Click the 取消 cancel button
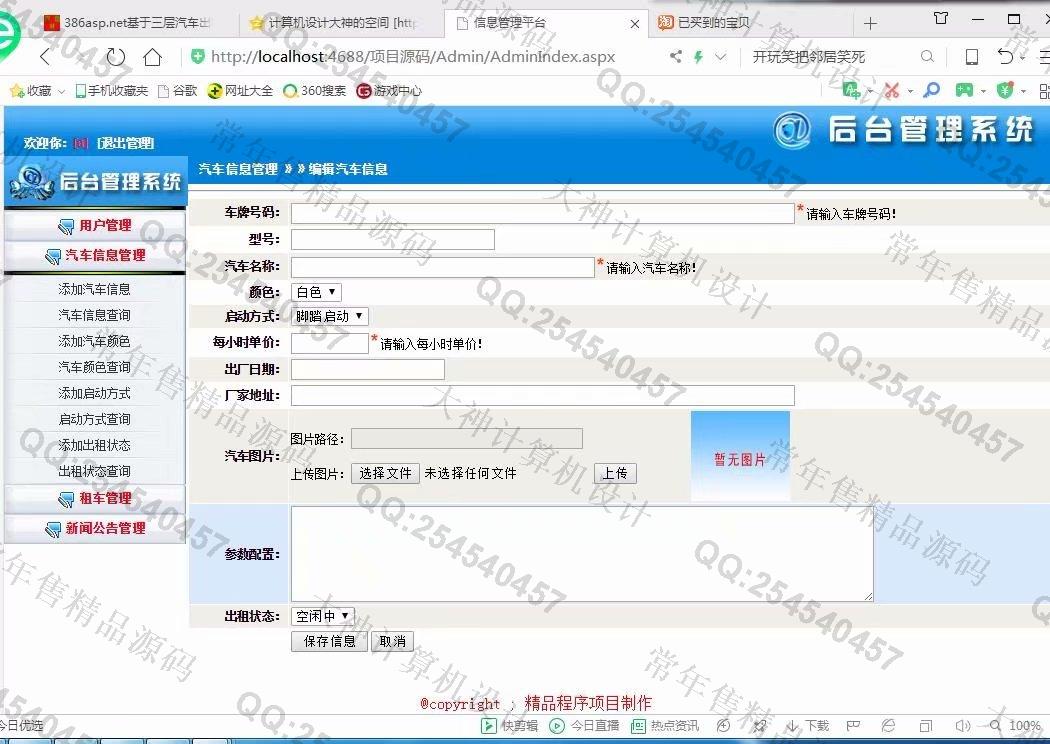Screen dimensions: 1050x744 392,642
